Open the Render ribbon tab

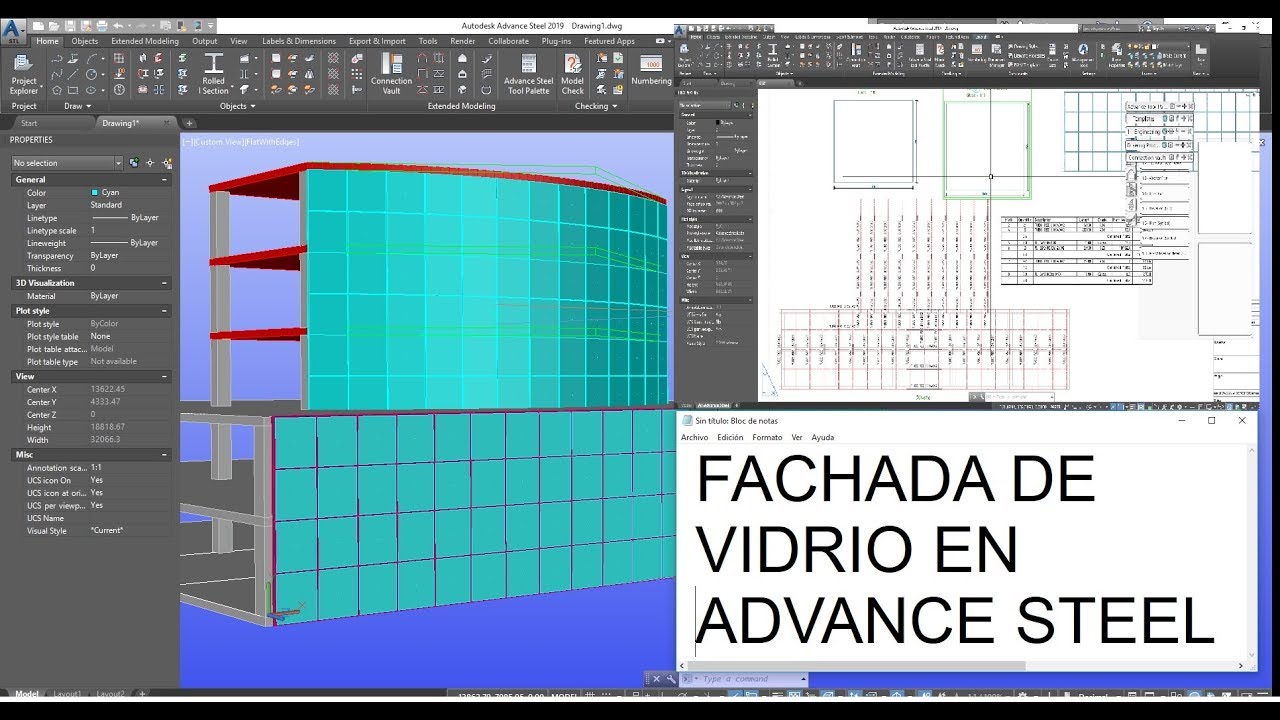463,41
